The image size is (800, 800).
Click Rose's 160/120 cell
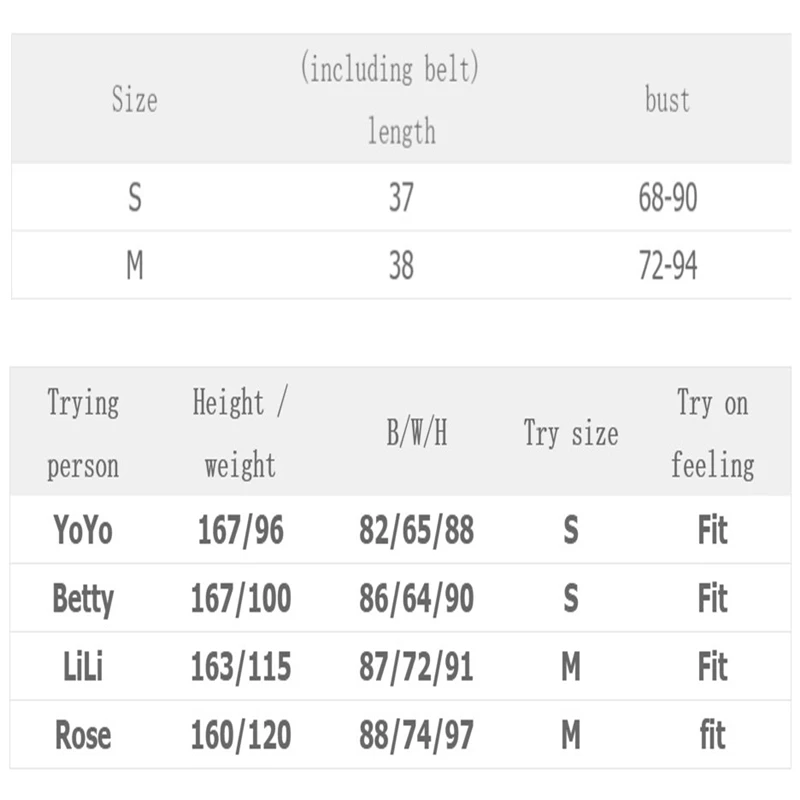[x=241, y=735]
